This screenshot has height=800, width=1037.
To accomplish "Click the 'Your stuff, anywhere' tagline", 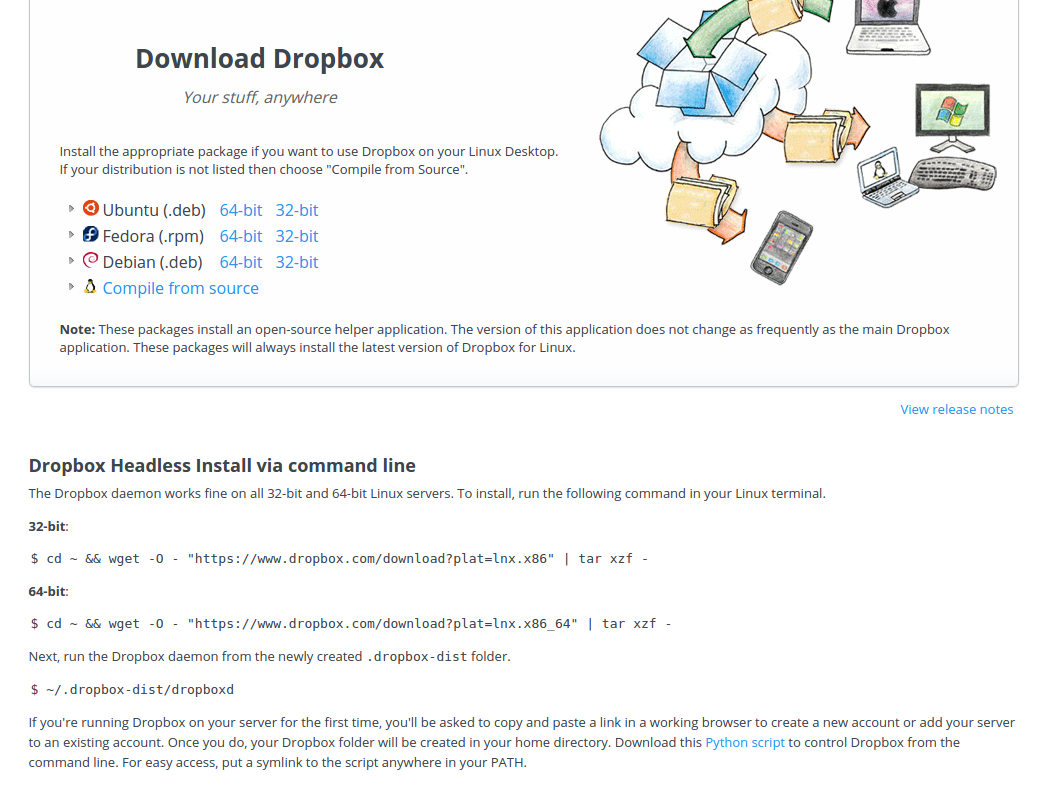I will [260, 97].
